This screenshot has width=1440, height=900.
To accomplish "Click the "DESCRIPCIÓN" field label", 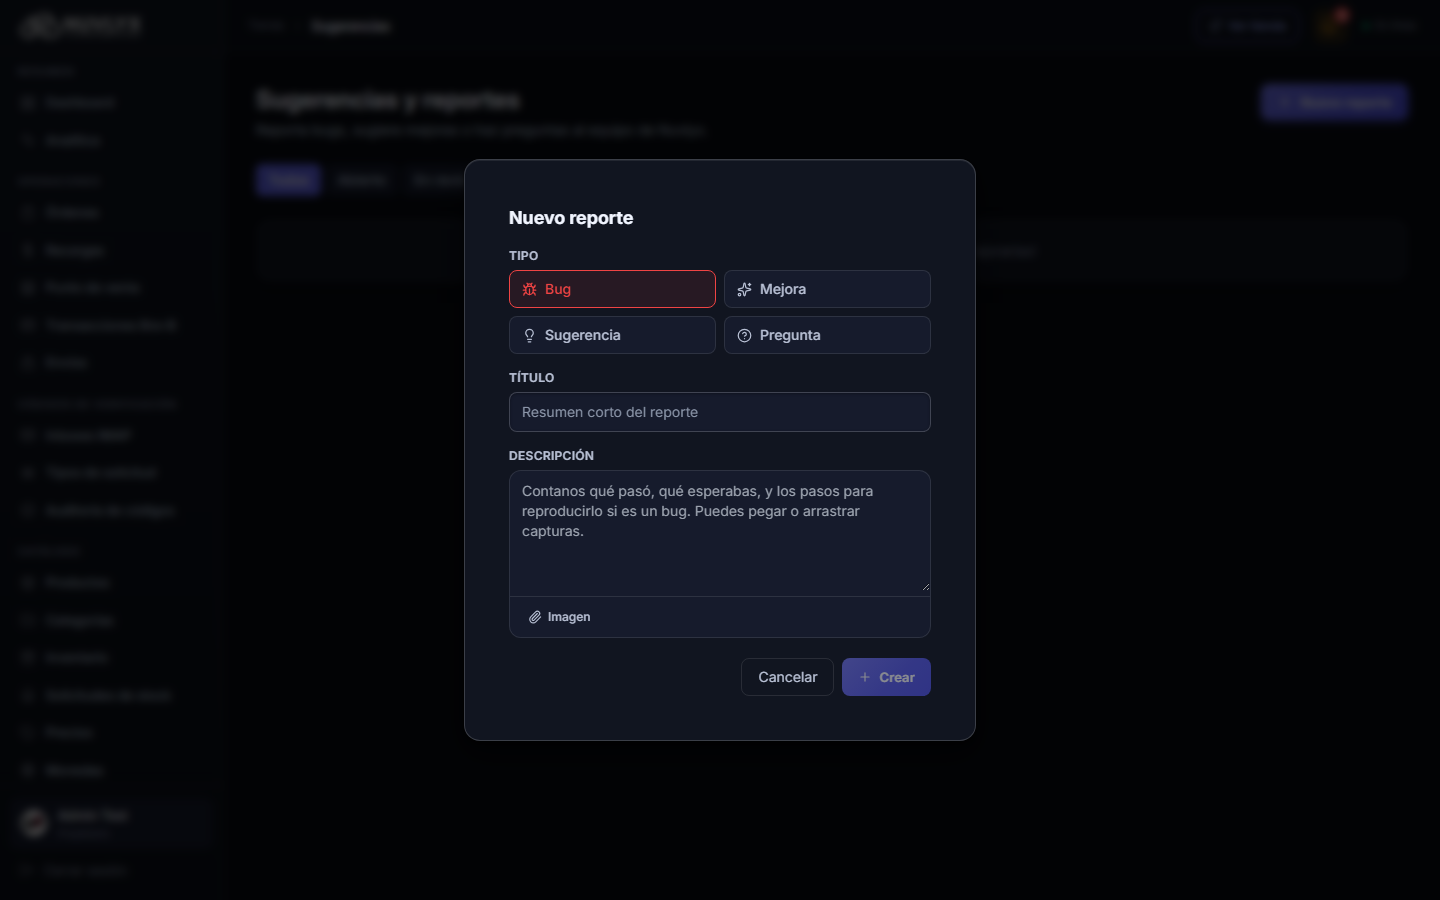I will pos(551,456).
